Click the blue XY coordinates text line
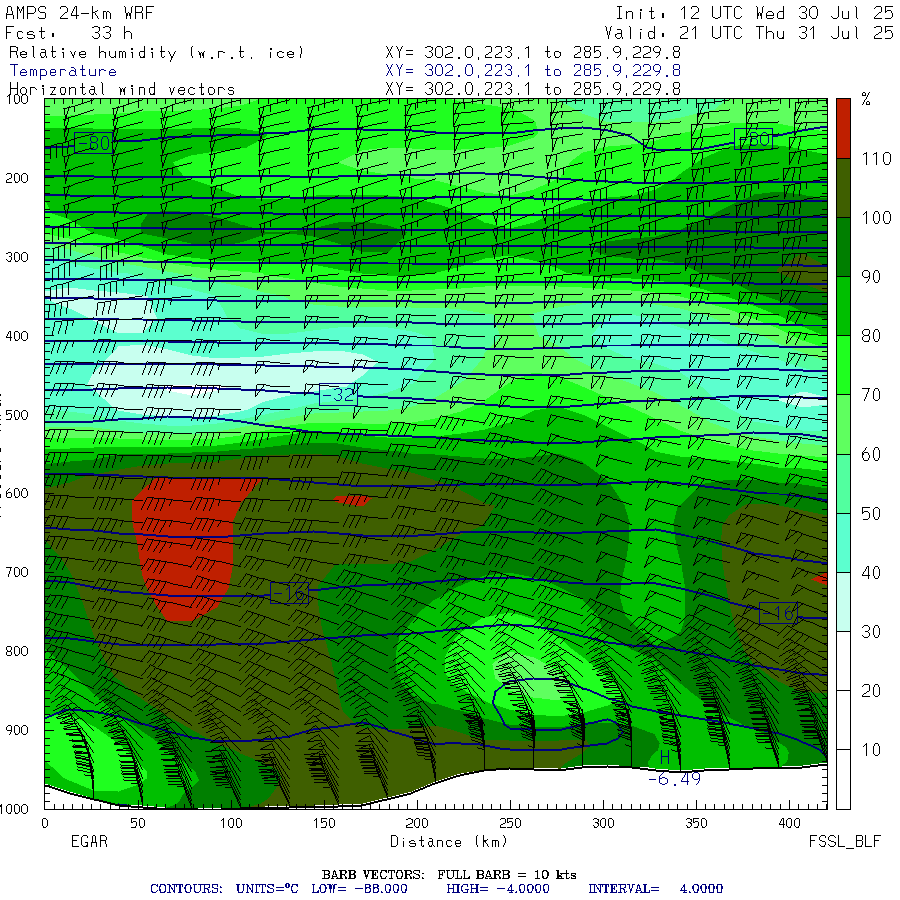This screenshot has width=900, height=900. [533, 71]
